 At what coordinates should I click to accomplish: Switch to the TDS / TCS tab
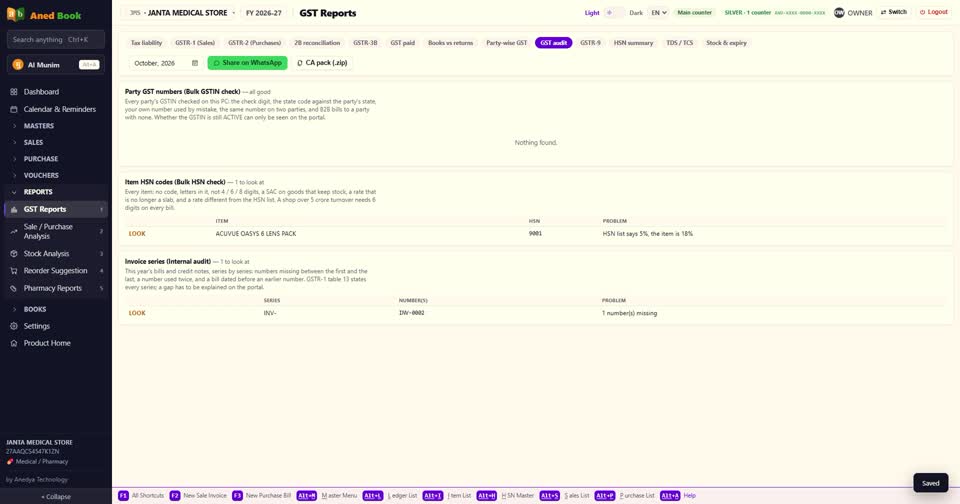[x=680, y=43]
